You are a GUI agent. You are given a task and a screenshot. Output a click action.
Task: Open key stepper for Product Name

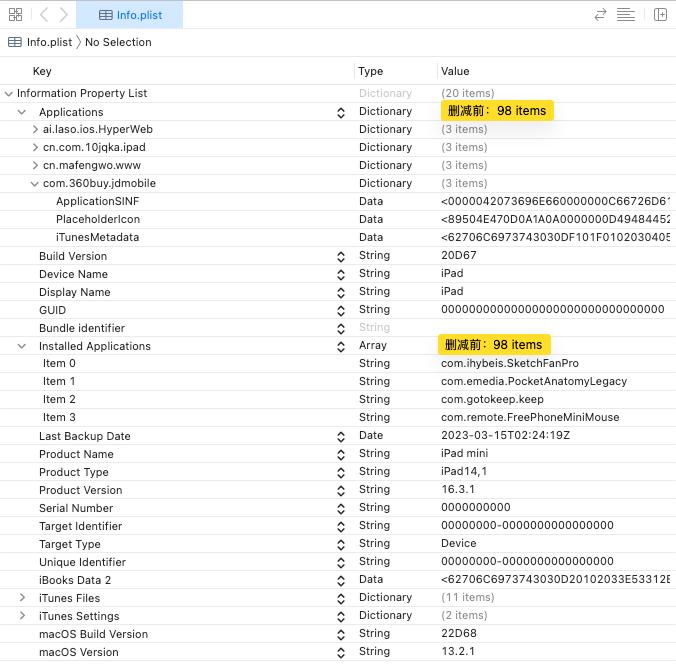pyautogui.click(x=341, y=455)
